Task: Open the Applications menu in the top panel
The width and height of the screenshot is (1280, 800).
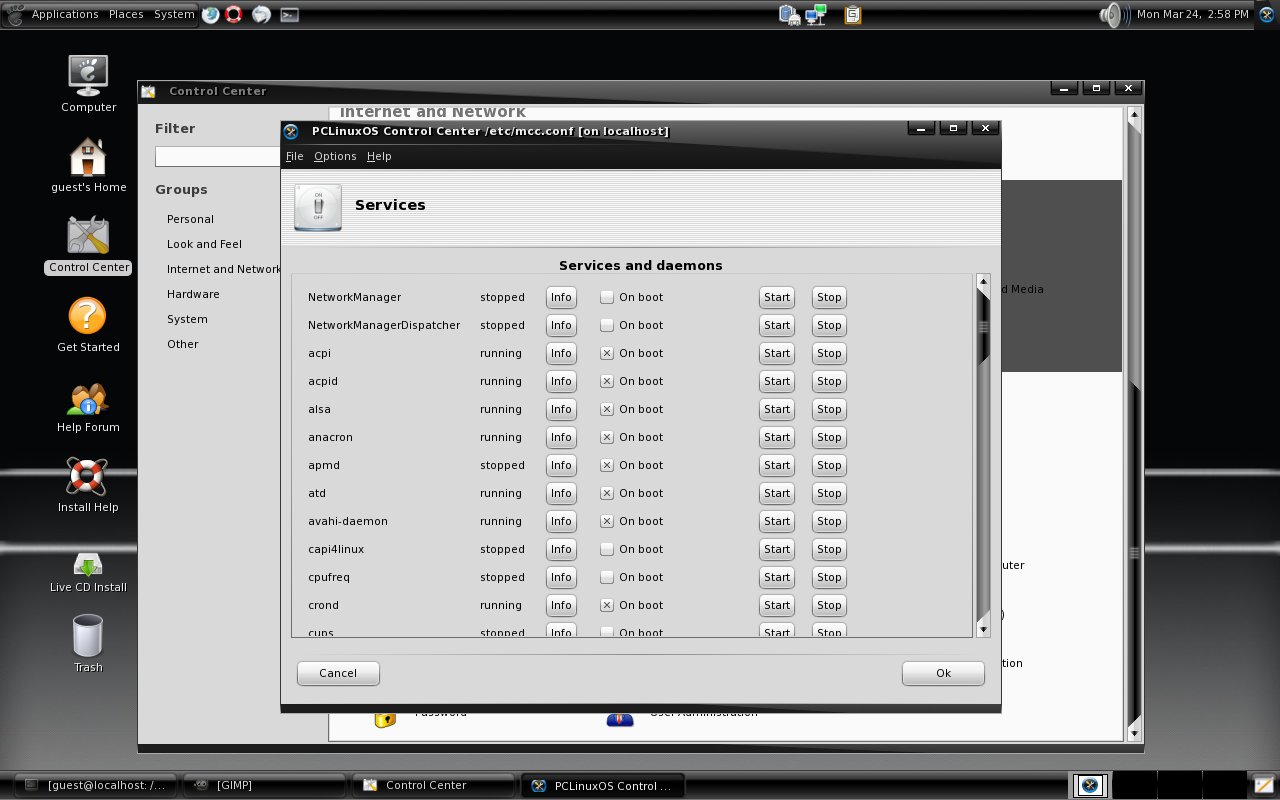Action: pyautogui.click(x=65, y=14)
